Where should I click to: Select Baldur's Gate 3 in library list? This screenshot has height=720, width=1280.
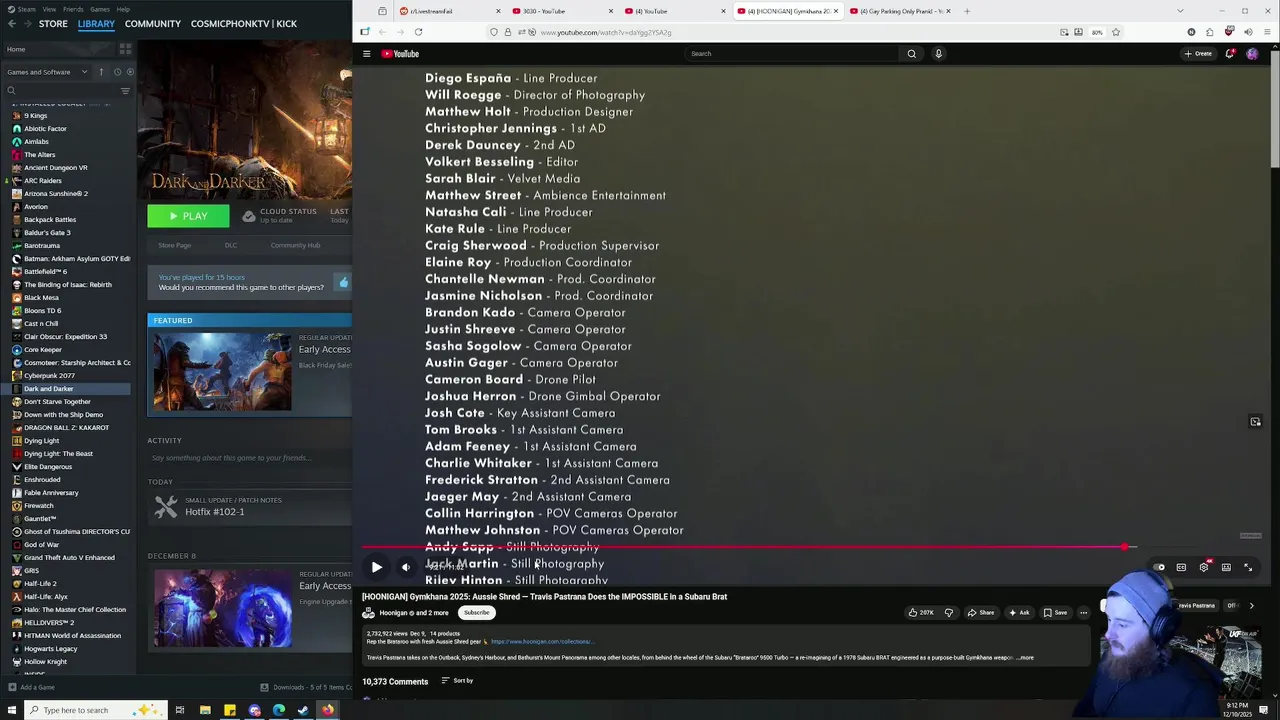click(47, 233)
